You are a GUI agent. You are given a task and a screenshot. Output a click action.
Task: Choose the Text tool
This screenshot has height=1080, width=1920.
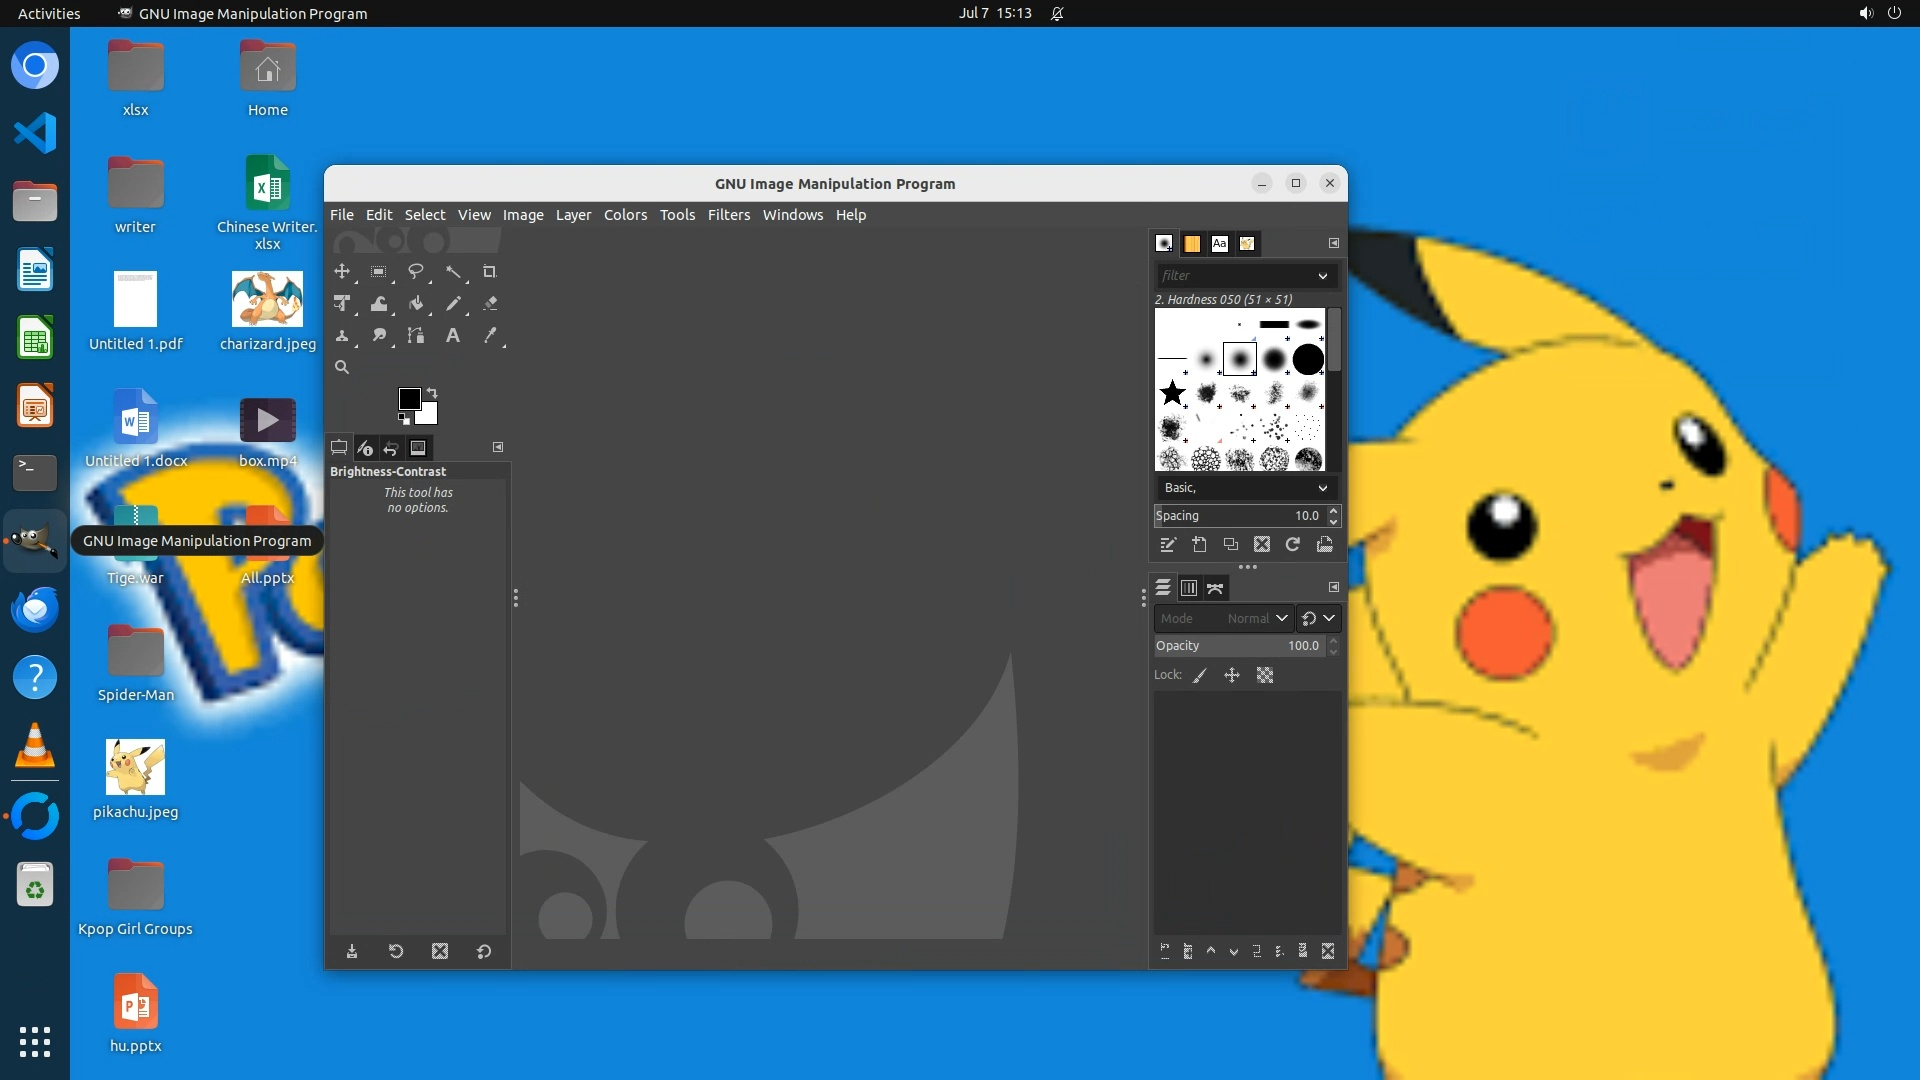coord(453,336)
